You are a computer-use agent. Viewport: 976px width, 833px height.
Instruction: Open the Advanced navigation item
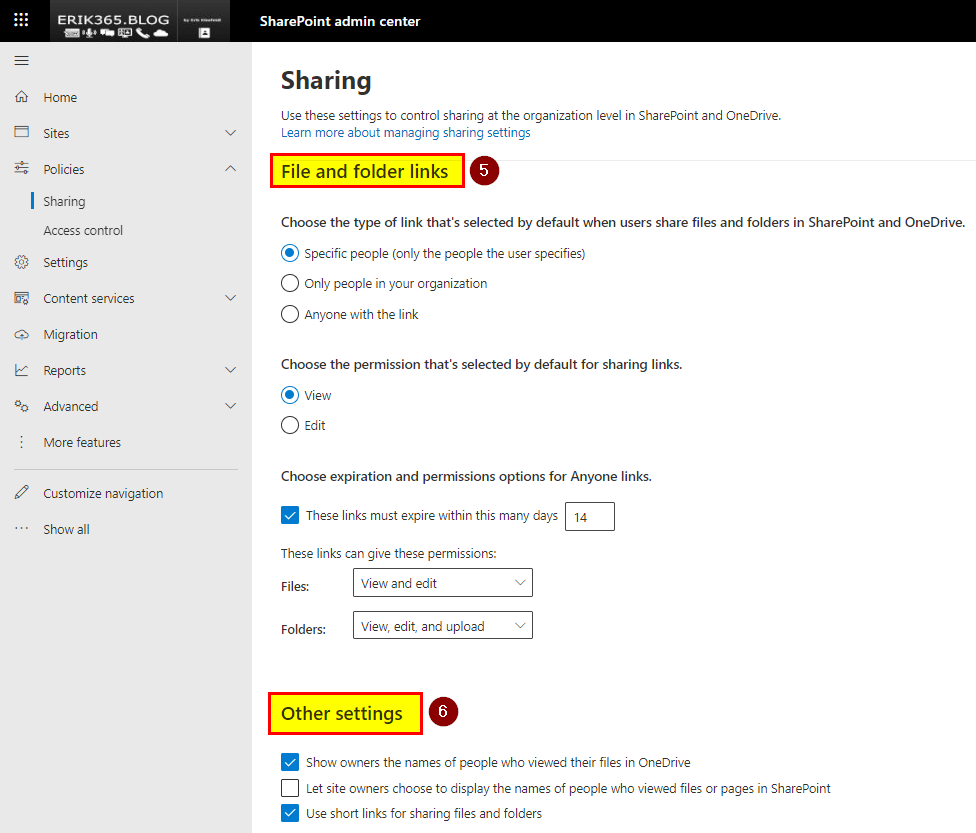point(71,406)
